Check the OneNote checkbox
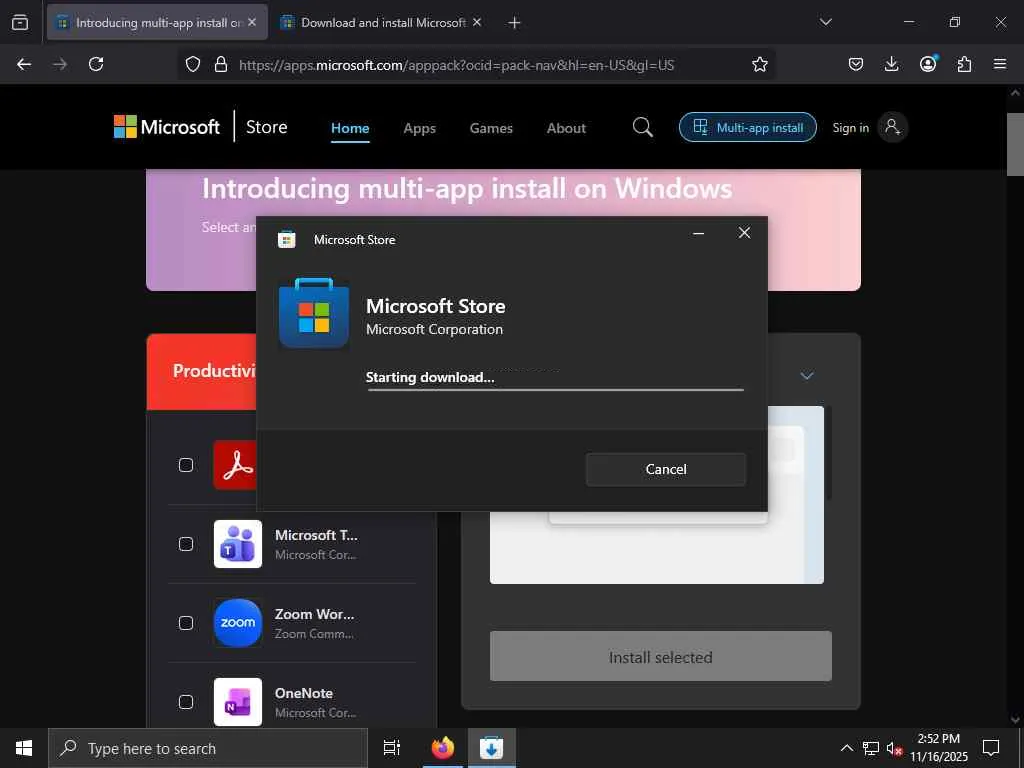This screenshot has height=768, width=1024. coord(186,702)
